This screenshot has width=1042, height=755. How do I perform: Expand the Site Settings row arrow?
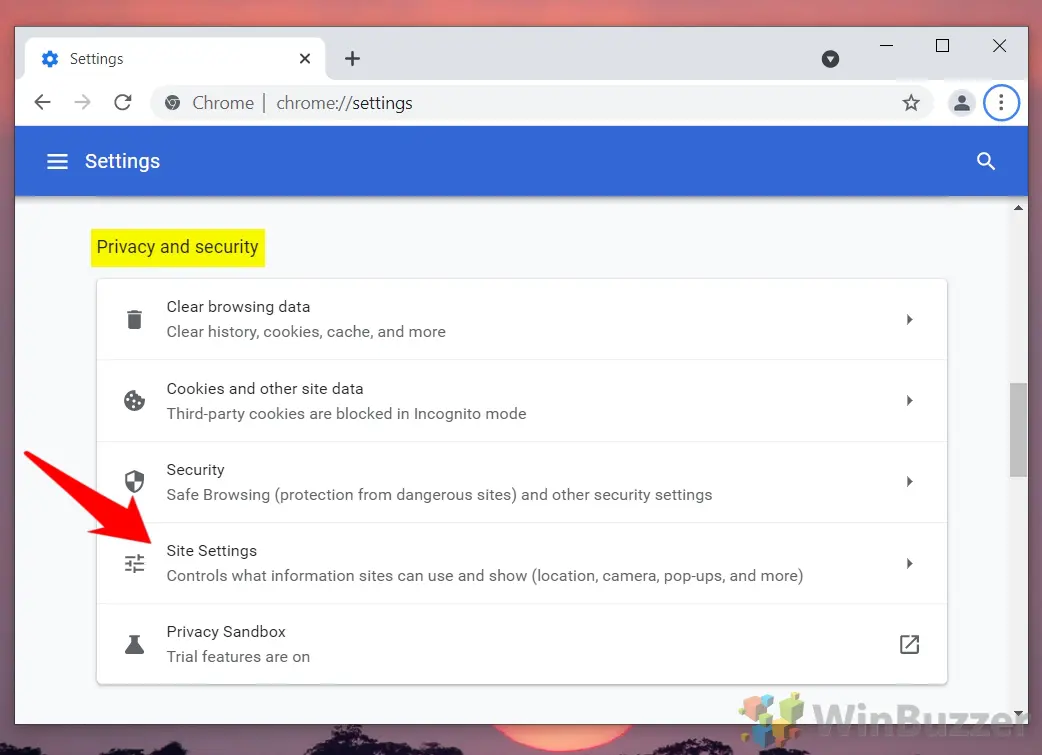click(x=909, y=563)
